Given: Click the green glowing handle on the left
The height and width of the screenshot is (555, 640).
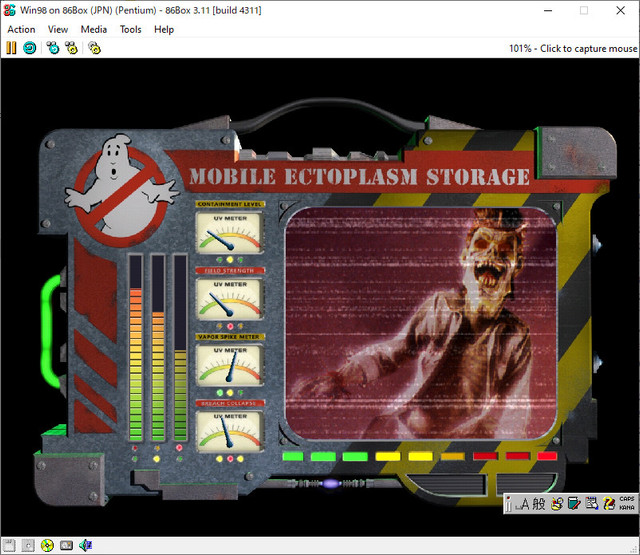Looking at the screenshot, I should tap(51, 331).
